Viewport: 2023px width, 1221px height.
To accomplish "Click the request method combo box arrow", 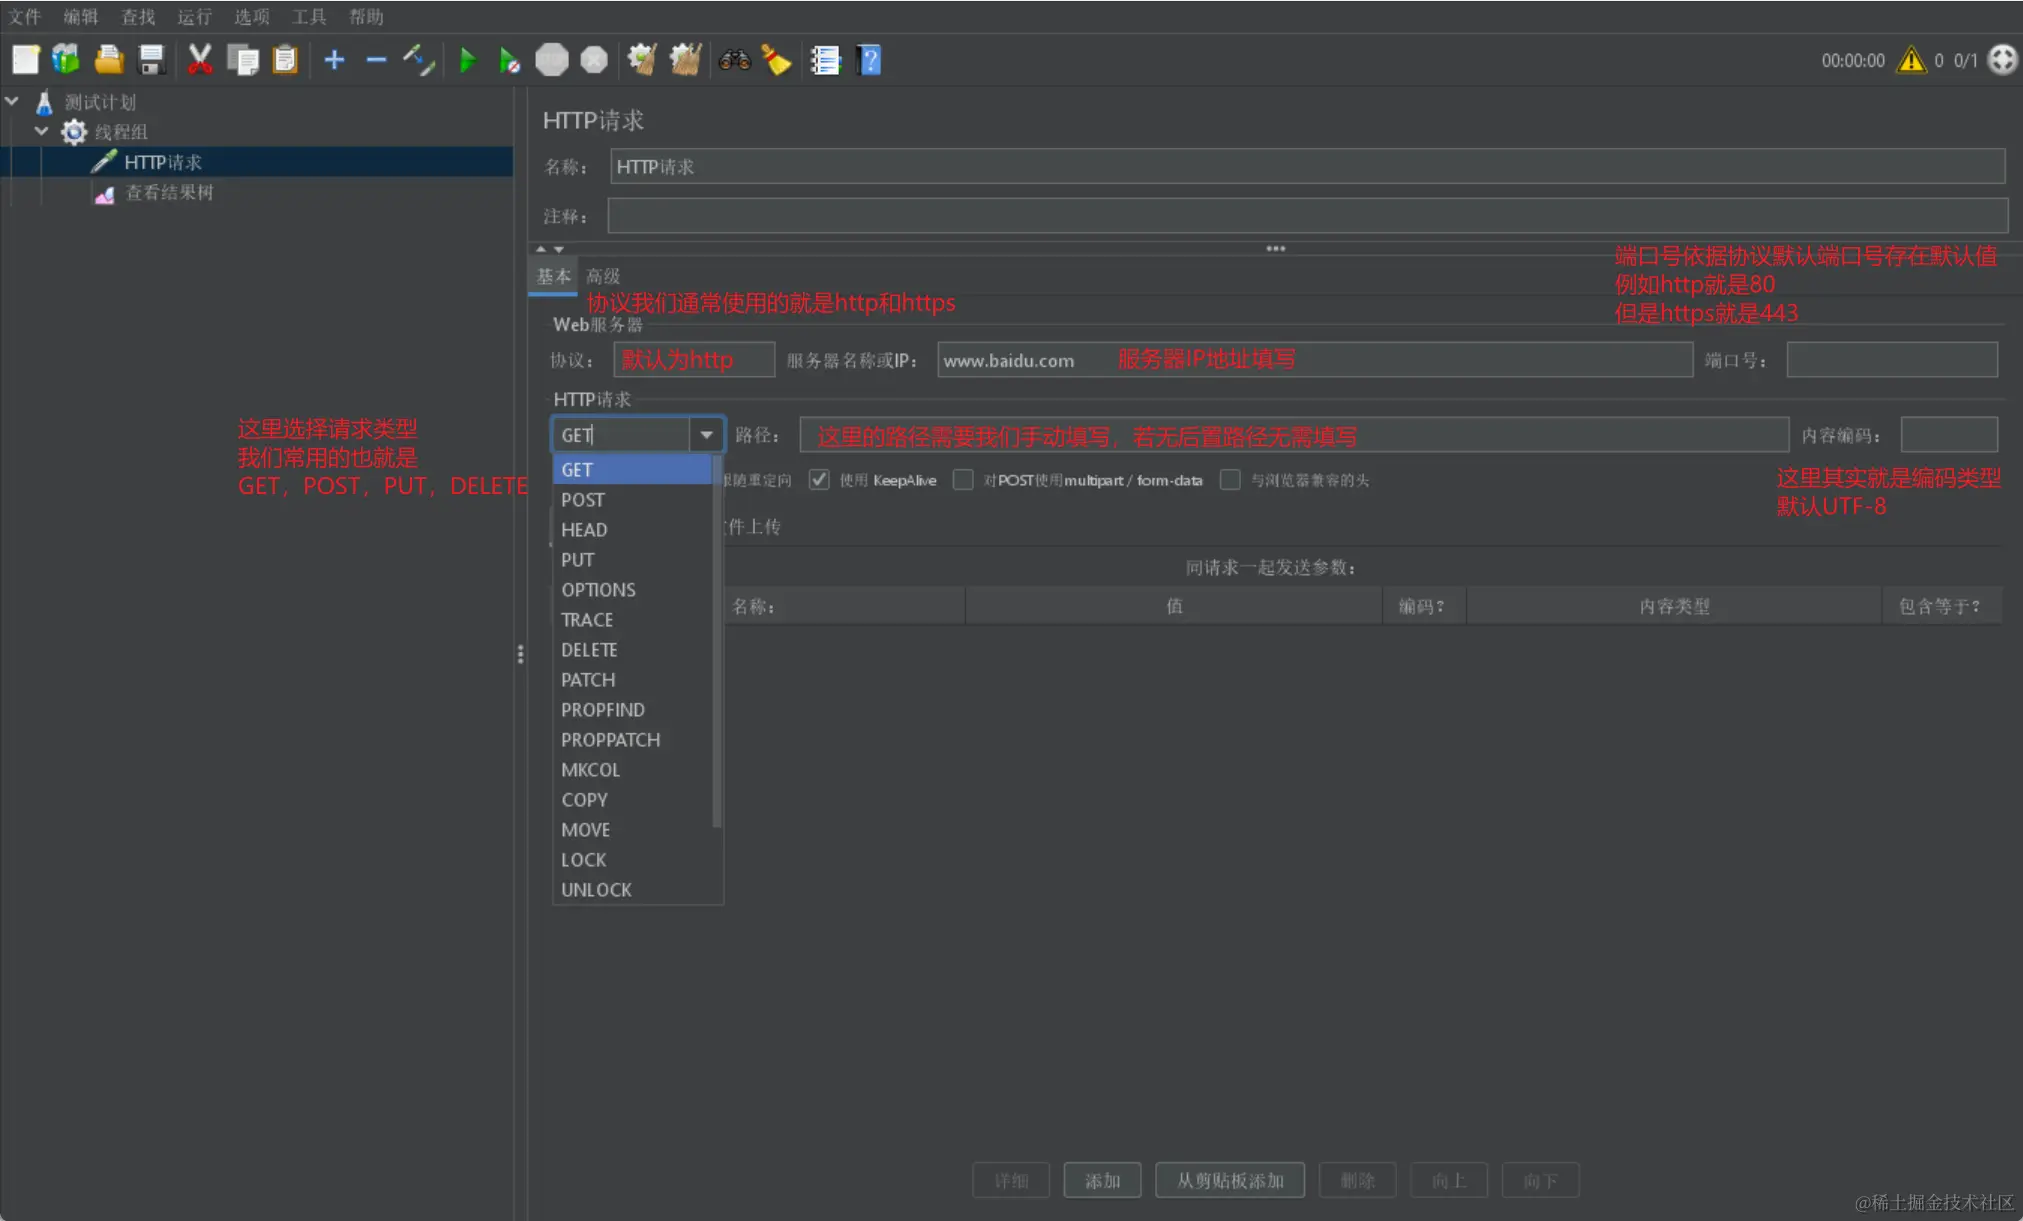I will click(706, 435).
